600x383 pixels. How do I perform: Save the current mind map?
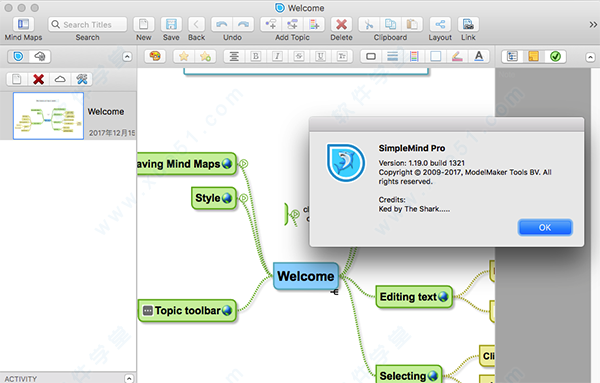[171, 24]
